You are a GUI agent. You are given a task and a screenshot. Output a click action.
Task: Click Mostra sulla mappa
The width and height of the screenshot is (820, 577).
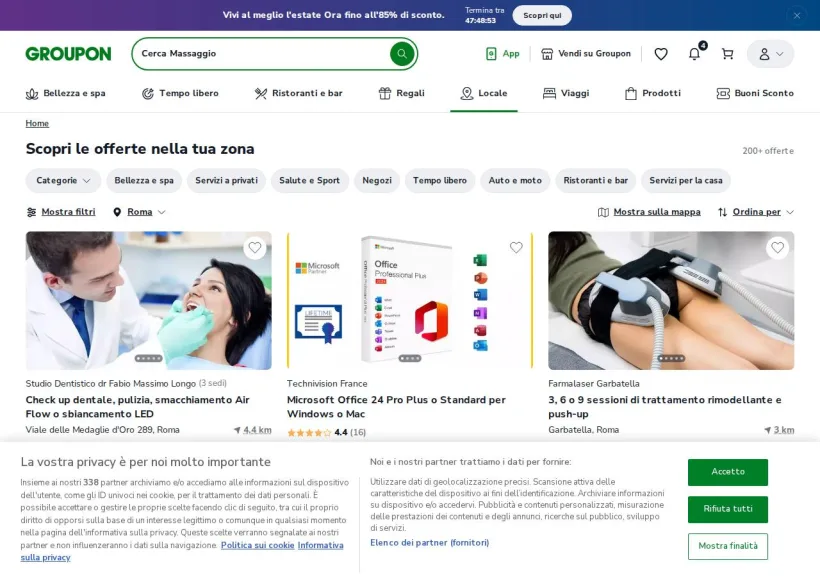(x=649, y=212)
